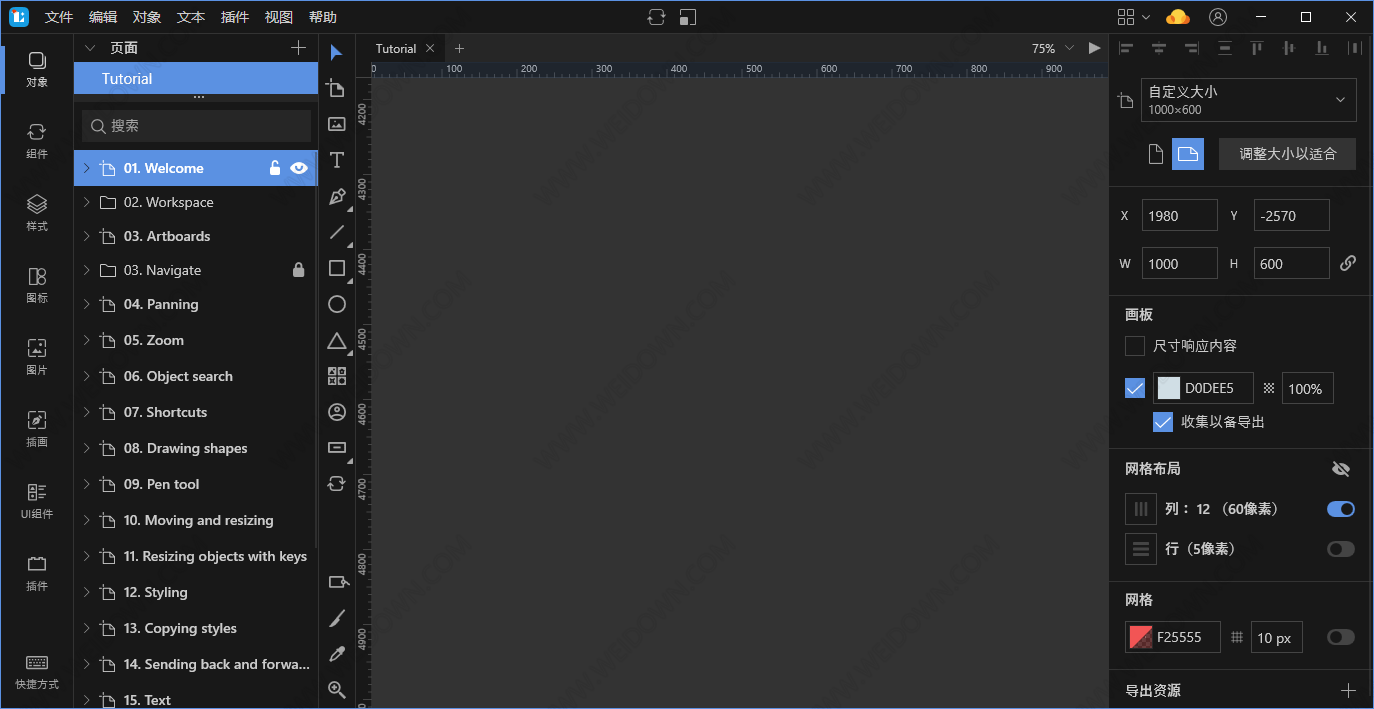
Task: Select the Eyedropper tool
Action: 337,654
